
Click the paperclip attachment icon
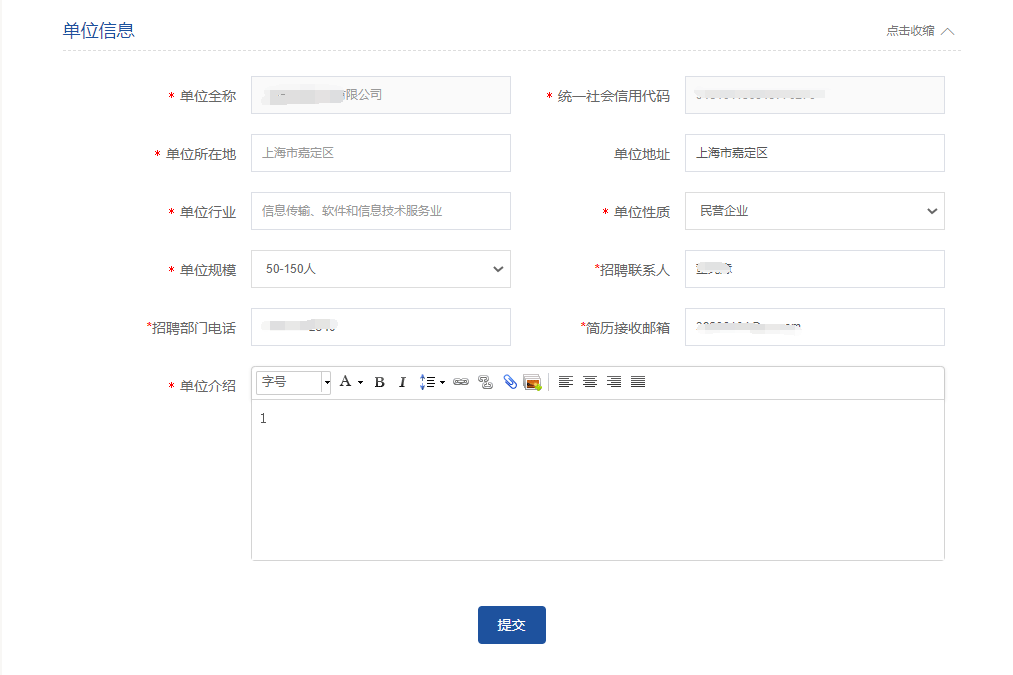(x=509, y=382)
